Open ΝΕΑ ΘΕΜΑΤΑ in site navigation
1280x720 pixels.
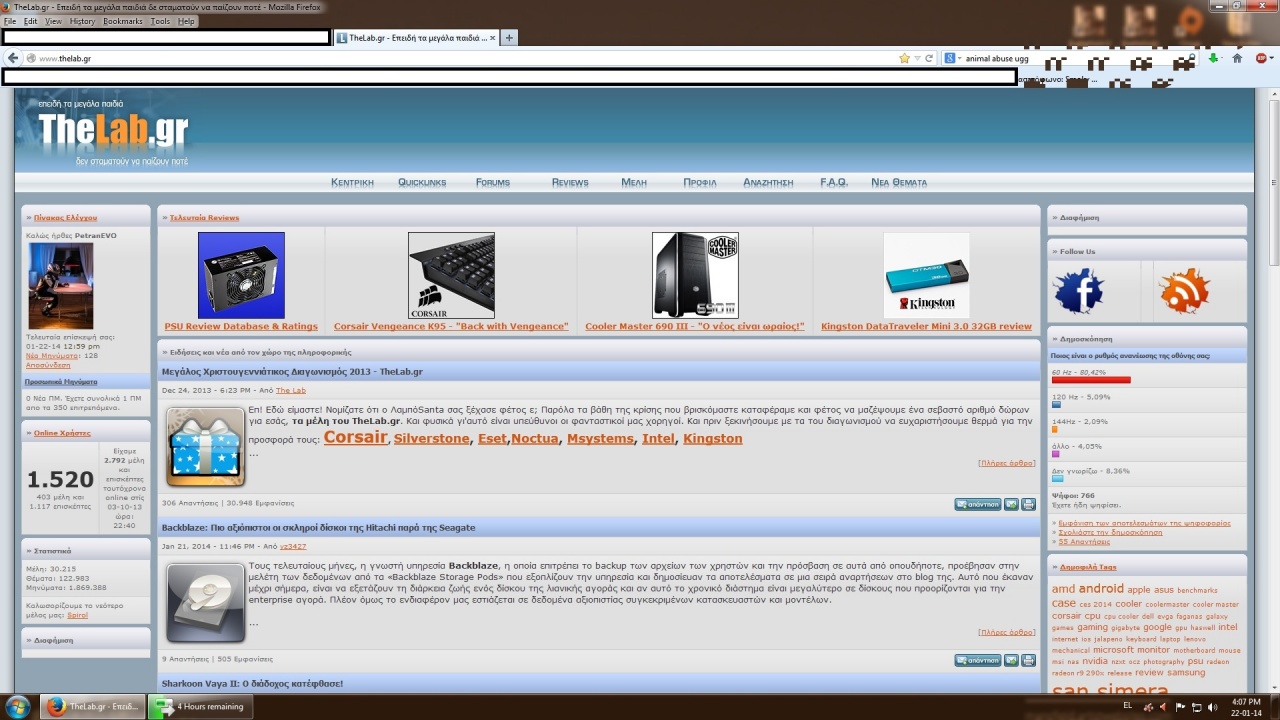(899, 183)
